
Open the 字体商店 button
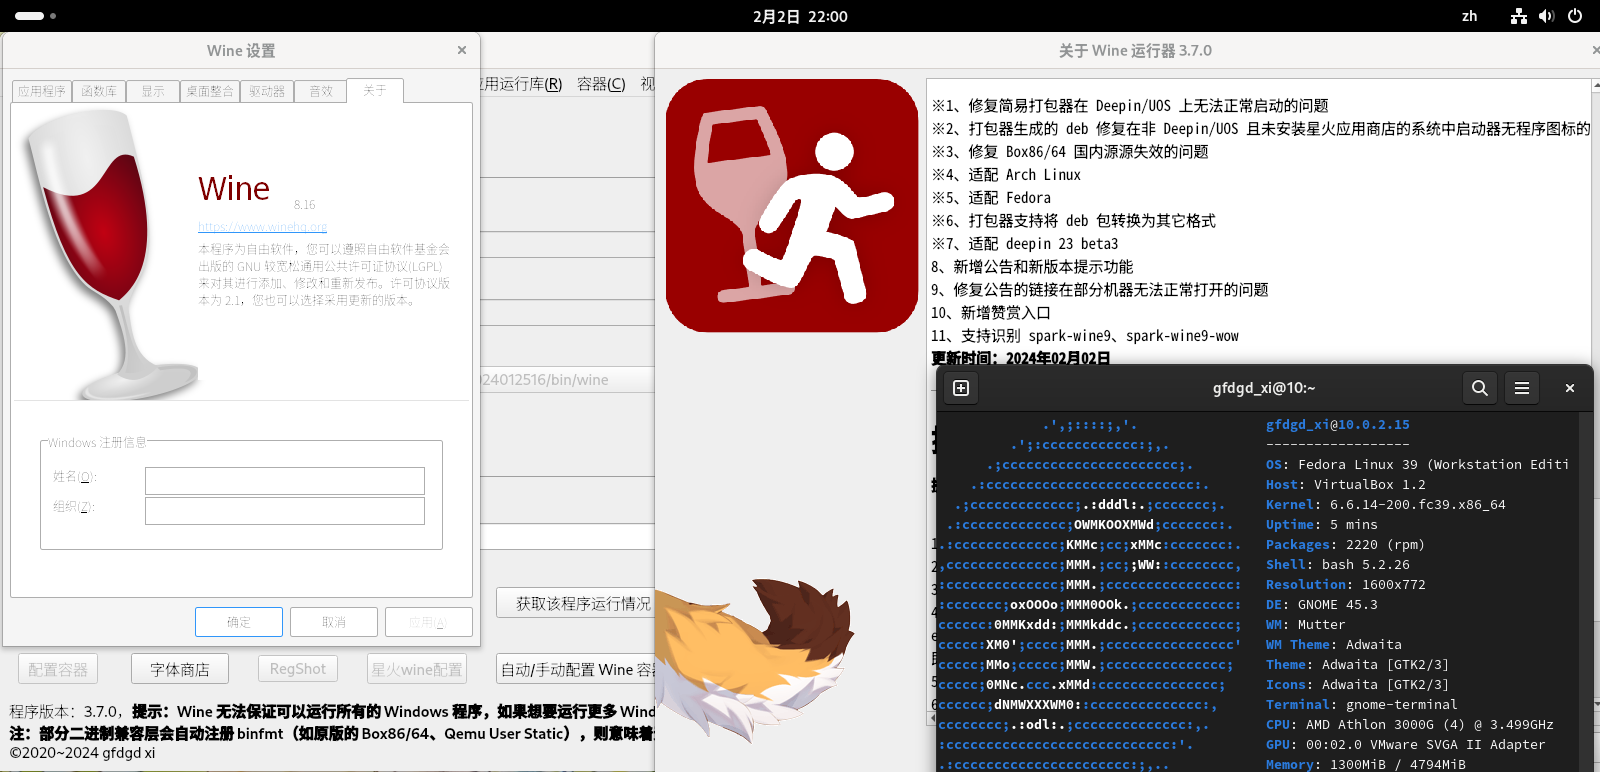[180, 669]
